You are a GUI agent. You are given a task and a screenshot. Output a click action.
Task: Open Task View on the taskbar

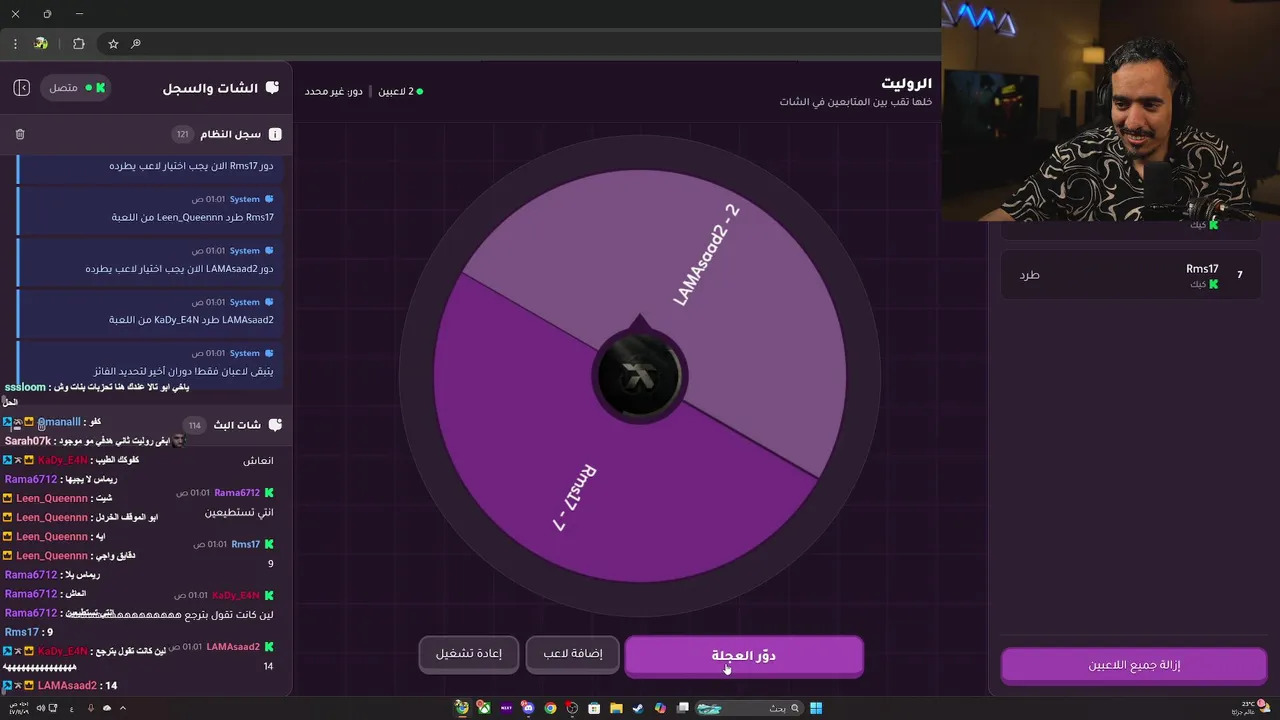click(x=683, y=708)
